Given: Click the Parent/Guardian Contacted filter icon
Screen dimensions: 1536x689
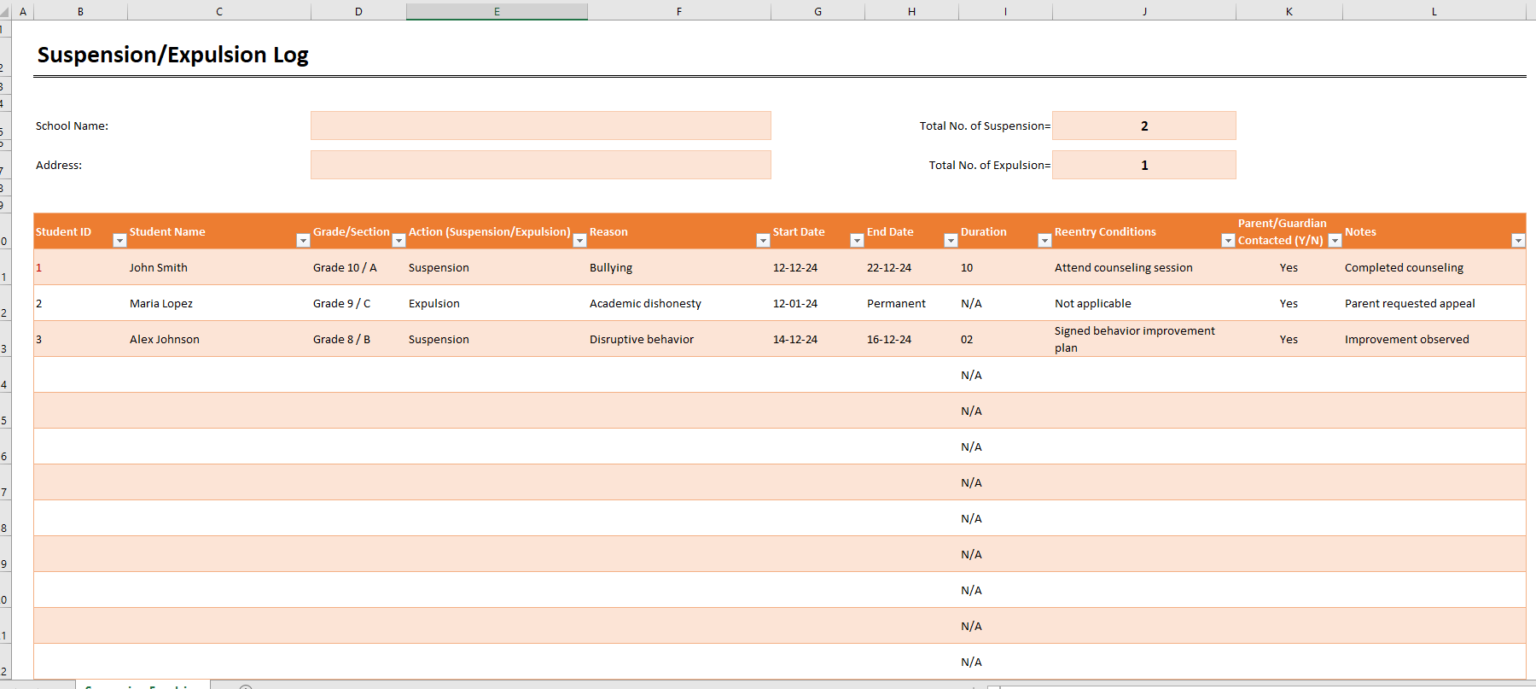Looking at the screenshot, I should [1334, 240].
